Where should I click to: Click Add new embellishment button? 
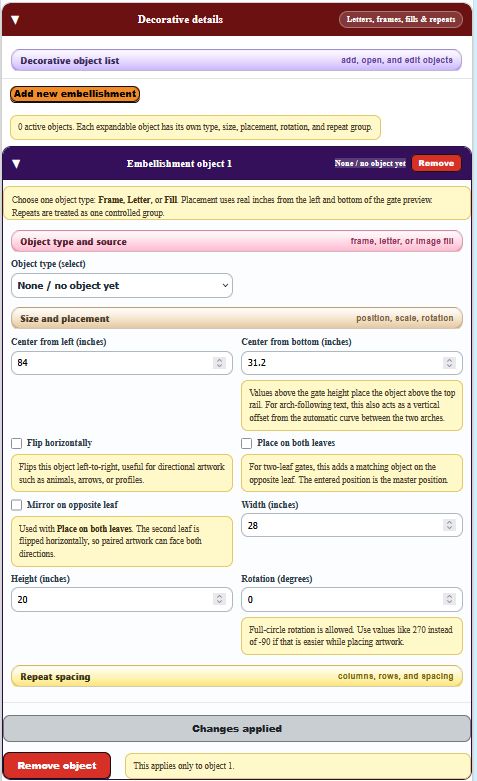pyautogui.click(x=75, y=94)
